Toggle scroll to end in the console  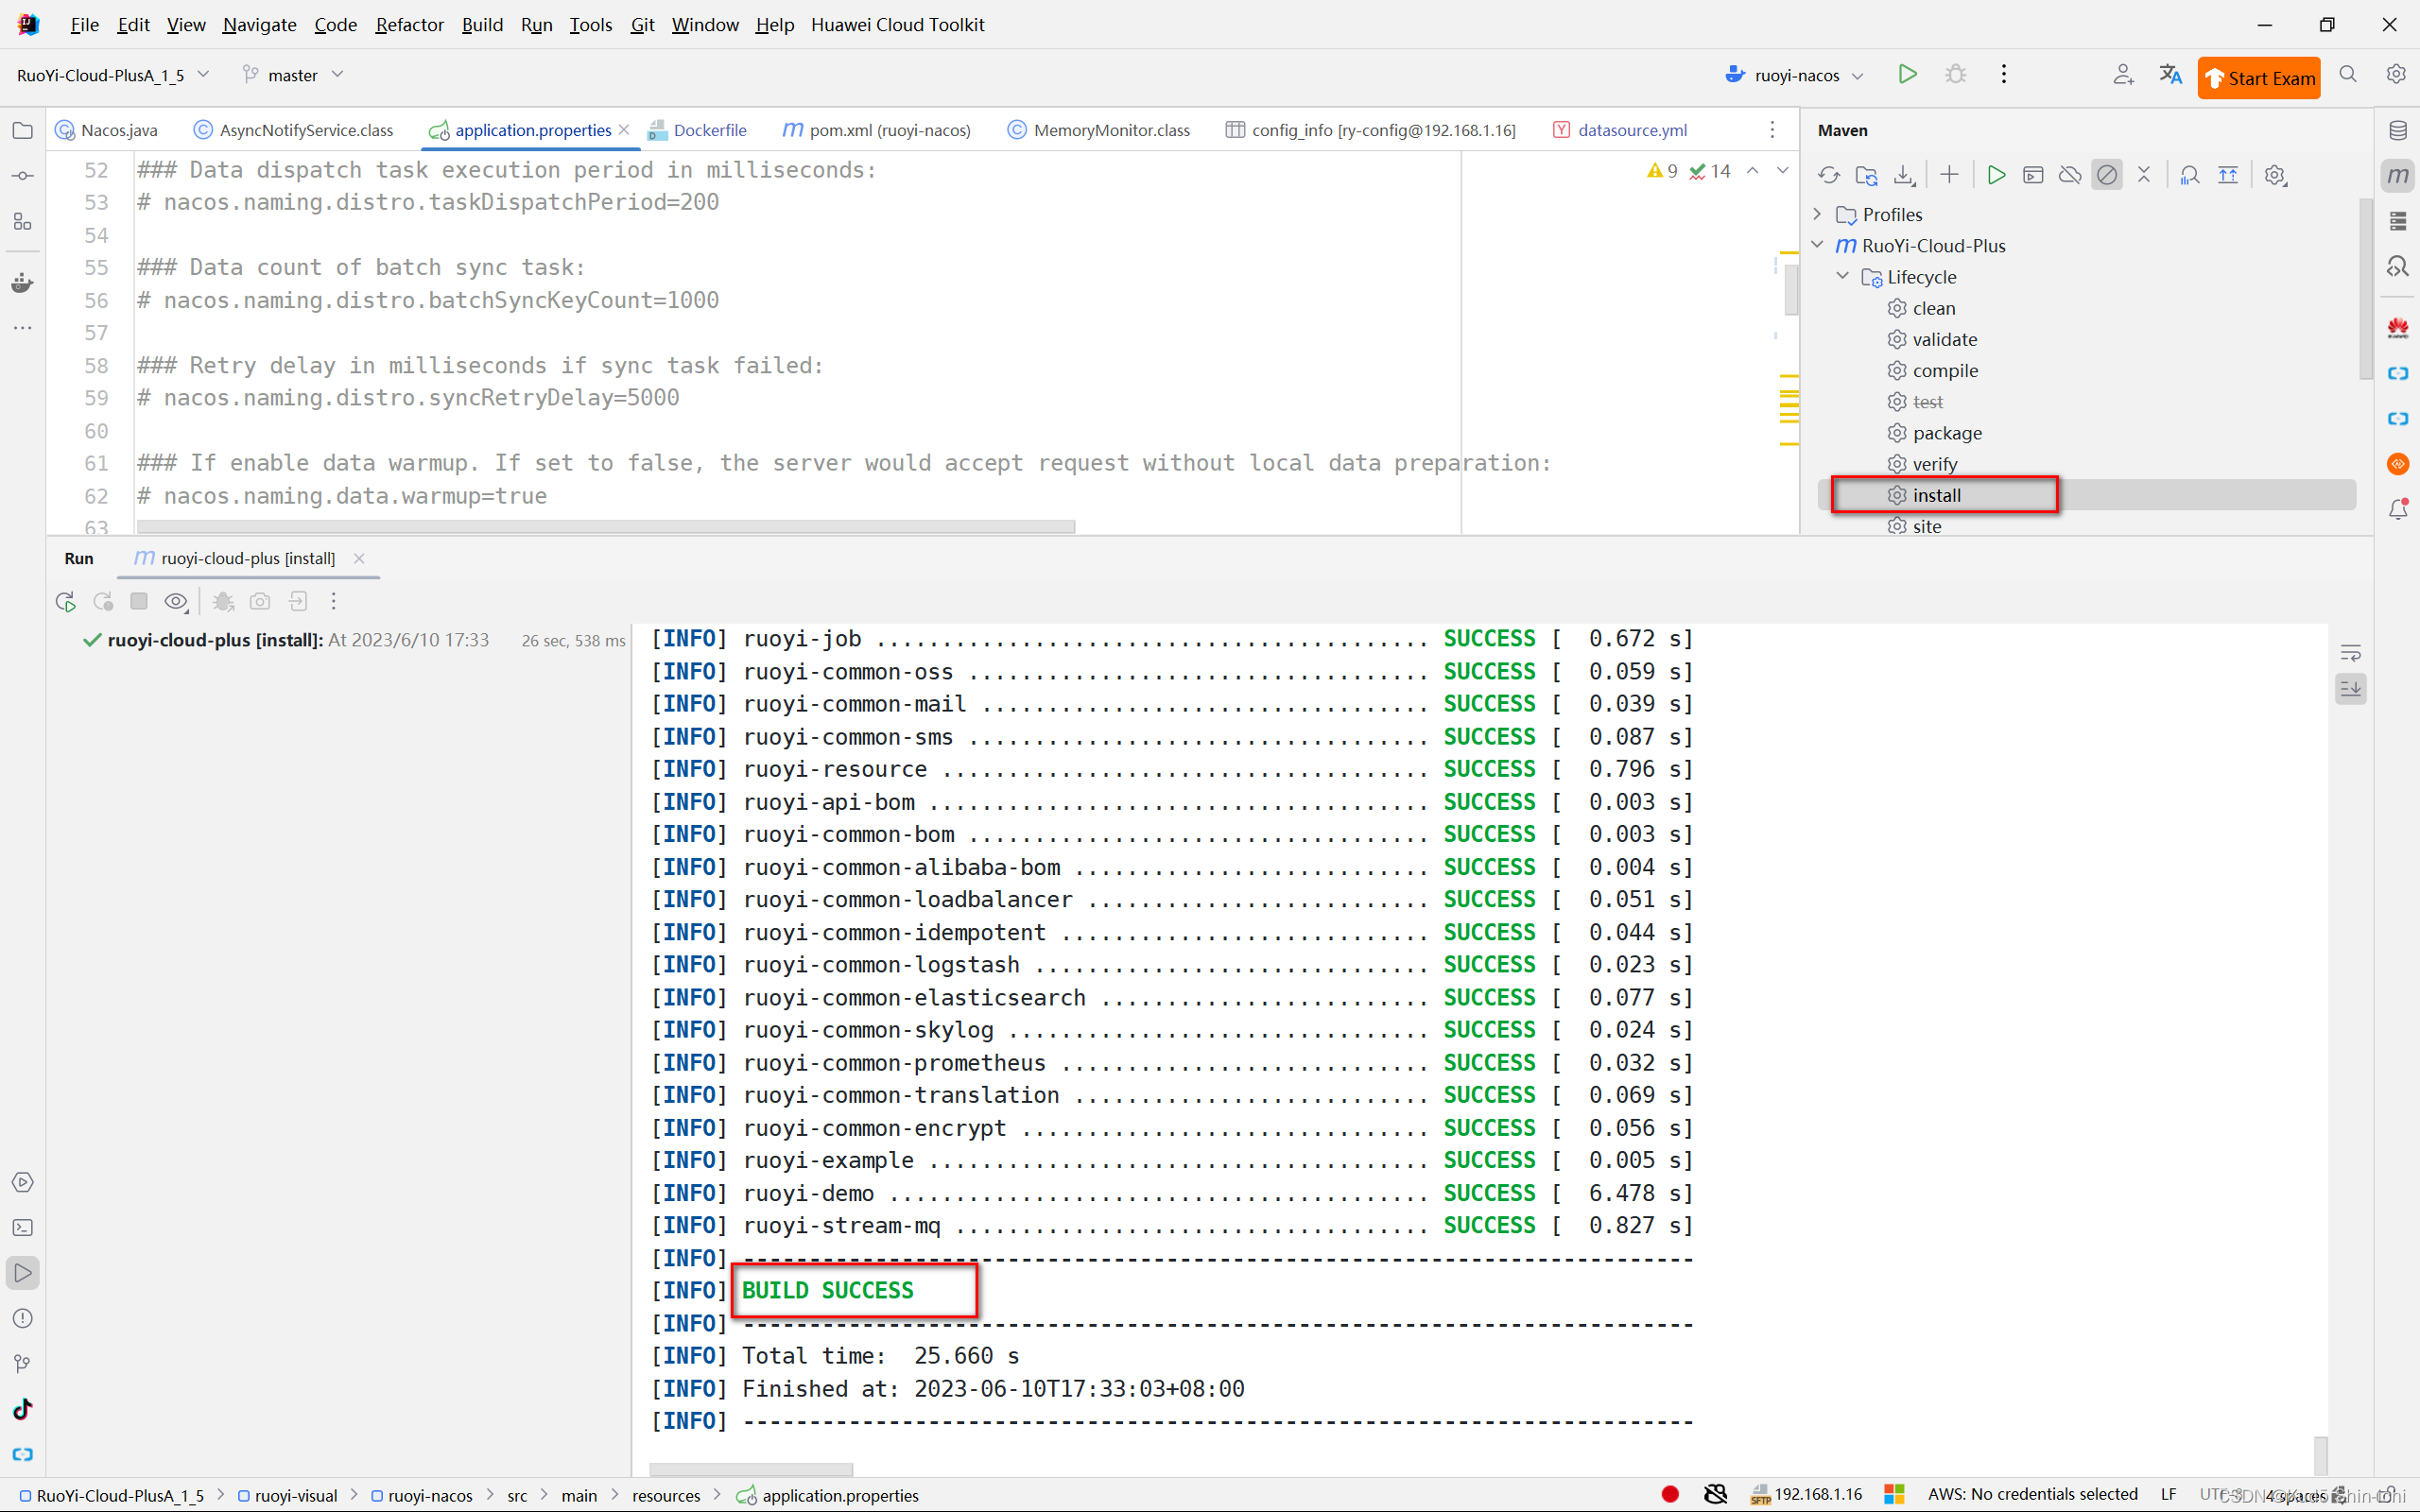click(2351, 688)
